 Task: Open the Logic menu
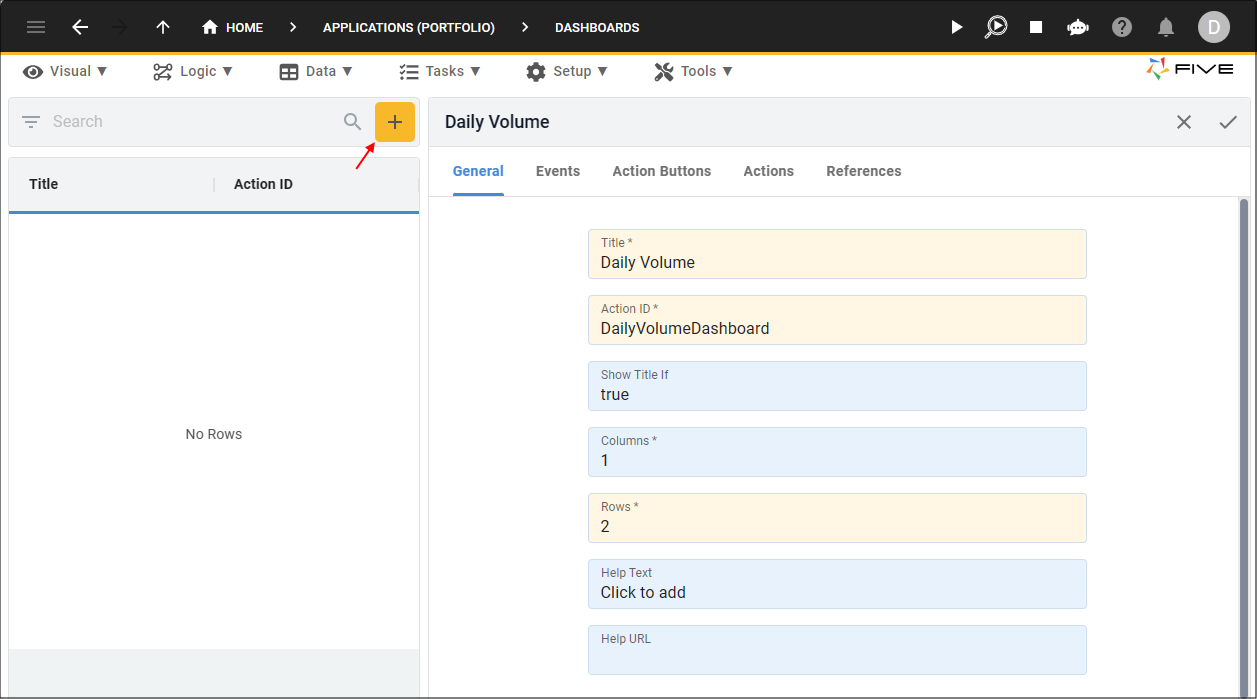(x=193, y=71)
